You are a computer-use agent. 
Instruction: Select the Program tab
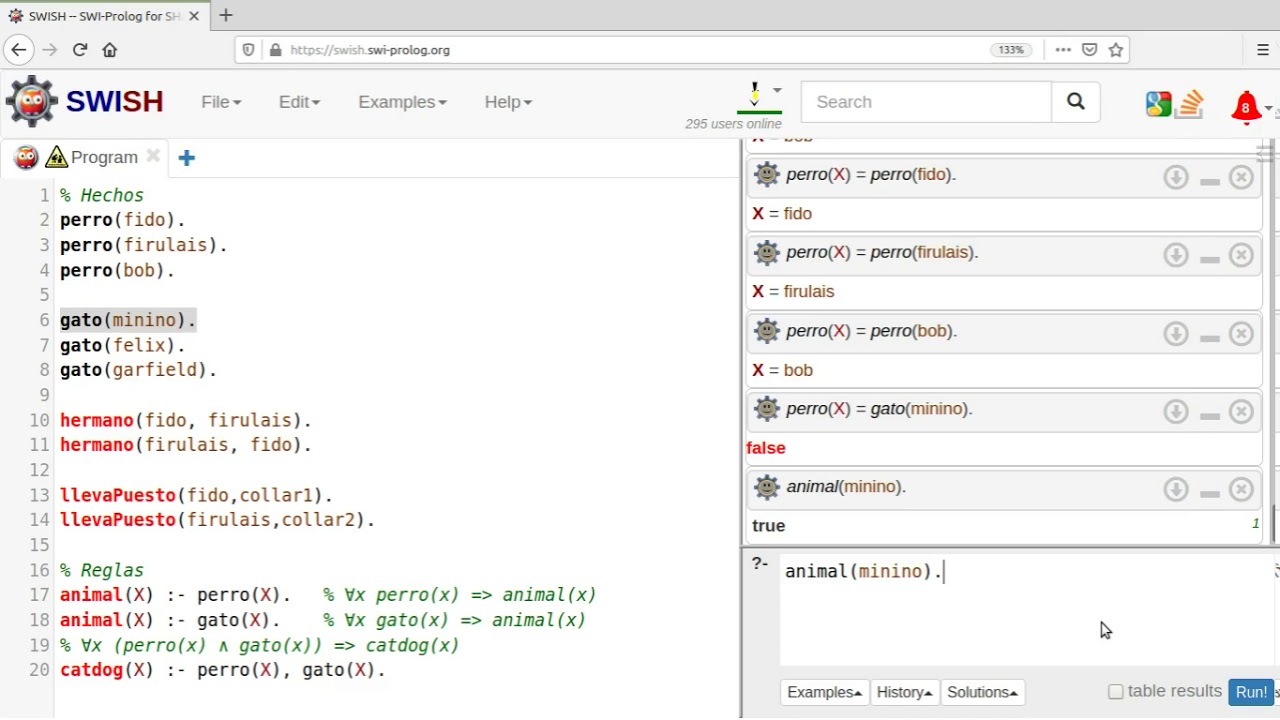click(104, 157)
